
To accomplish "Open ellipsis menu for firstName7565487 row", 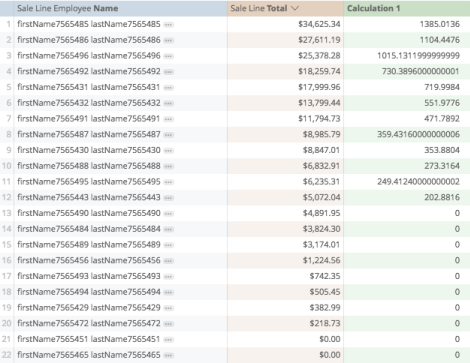I will 169,135.
